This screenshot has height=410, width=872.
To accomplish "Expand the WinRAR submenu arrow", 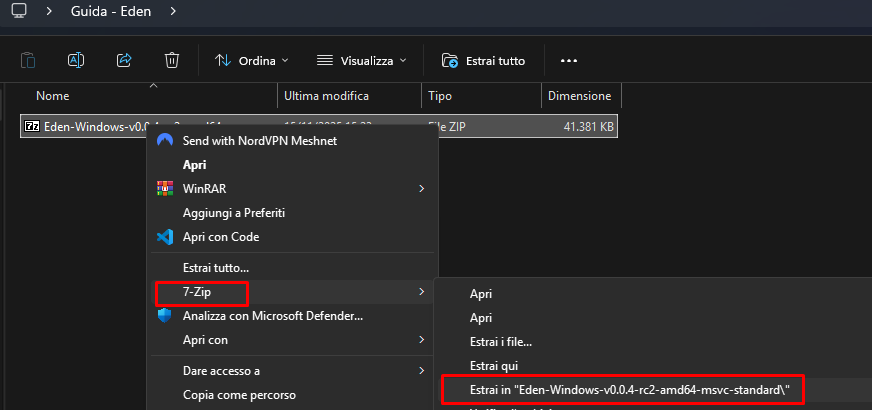I will 422,189.
